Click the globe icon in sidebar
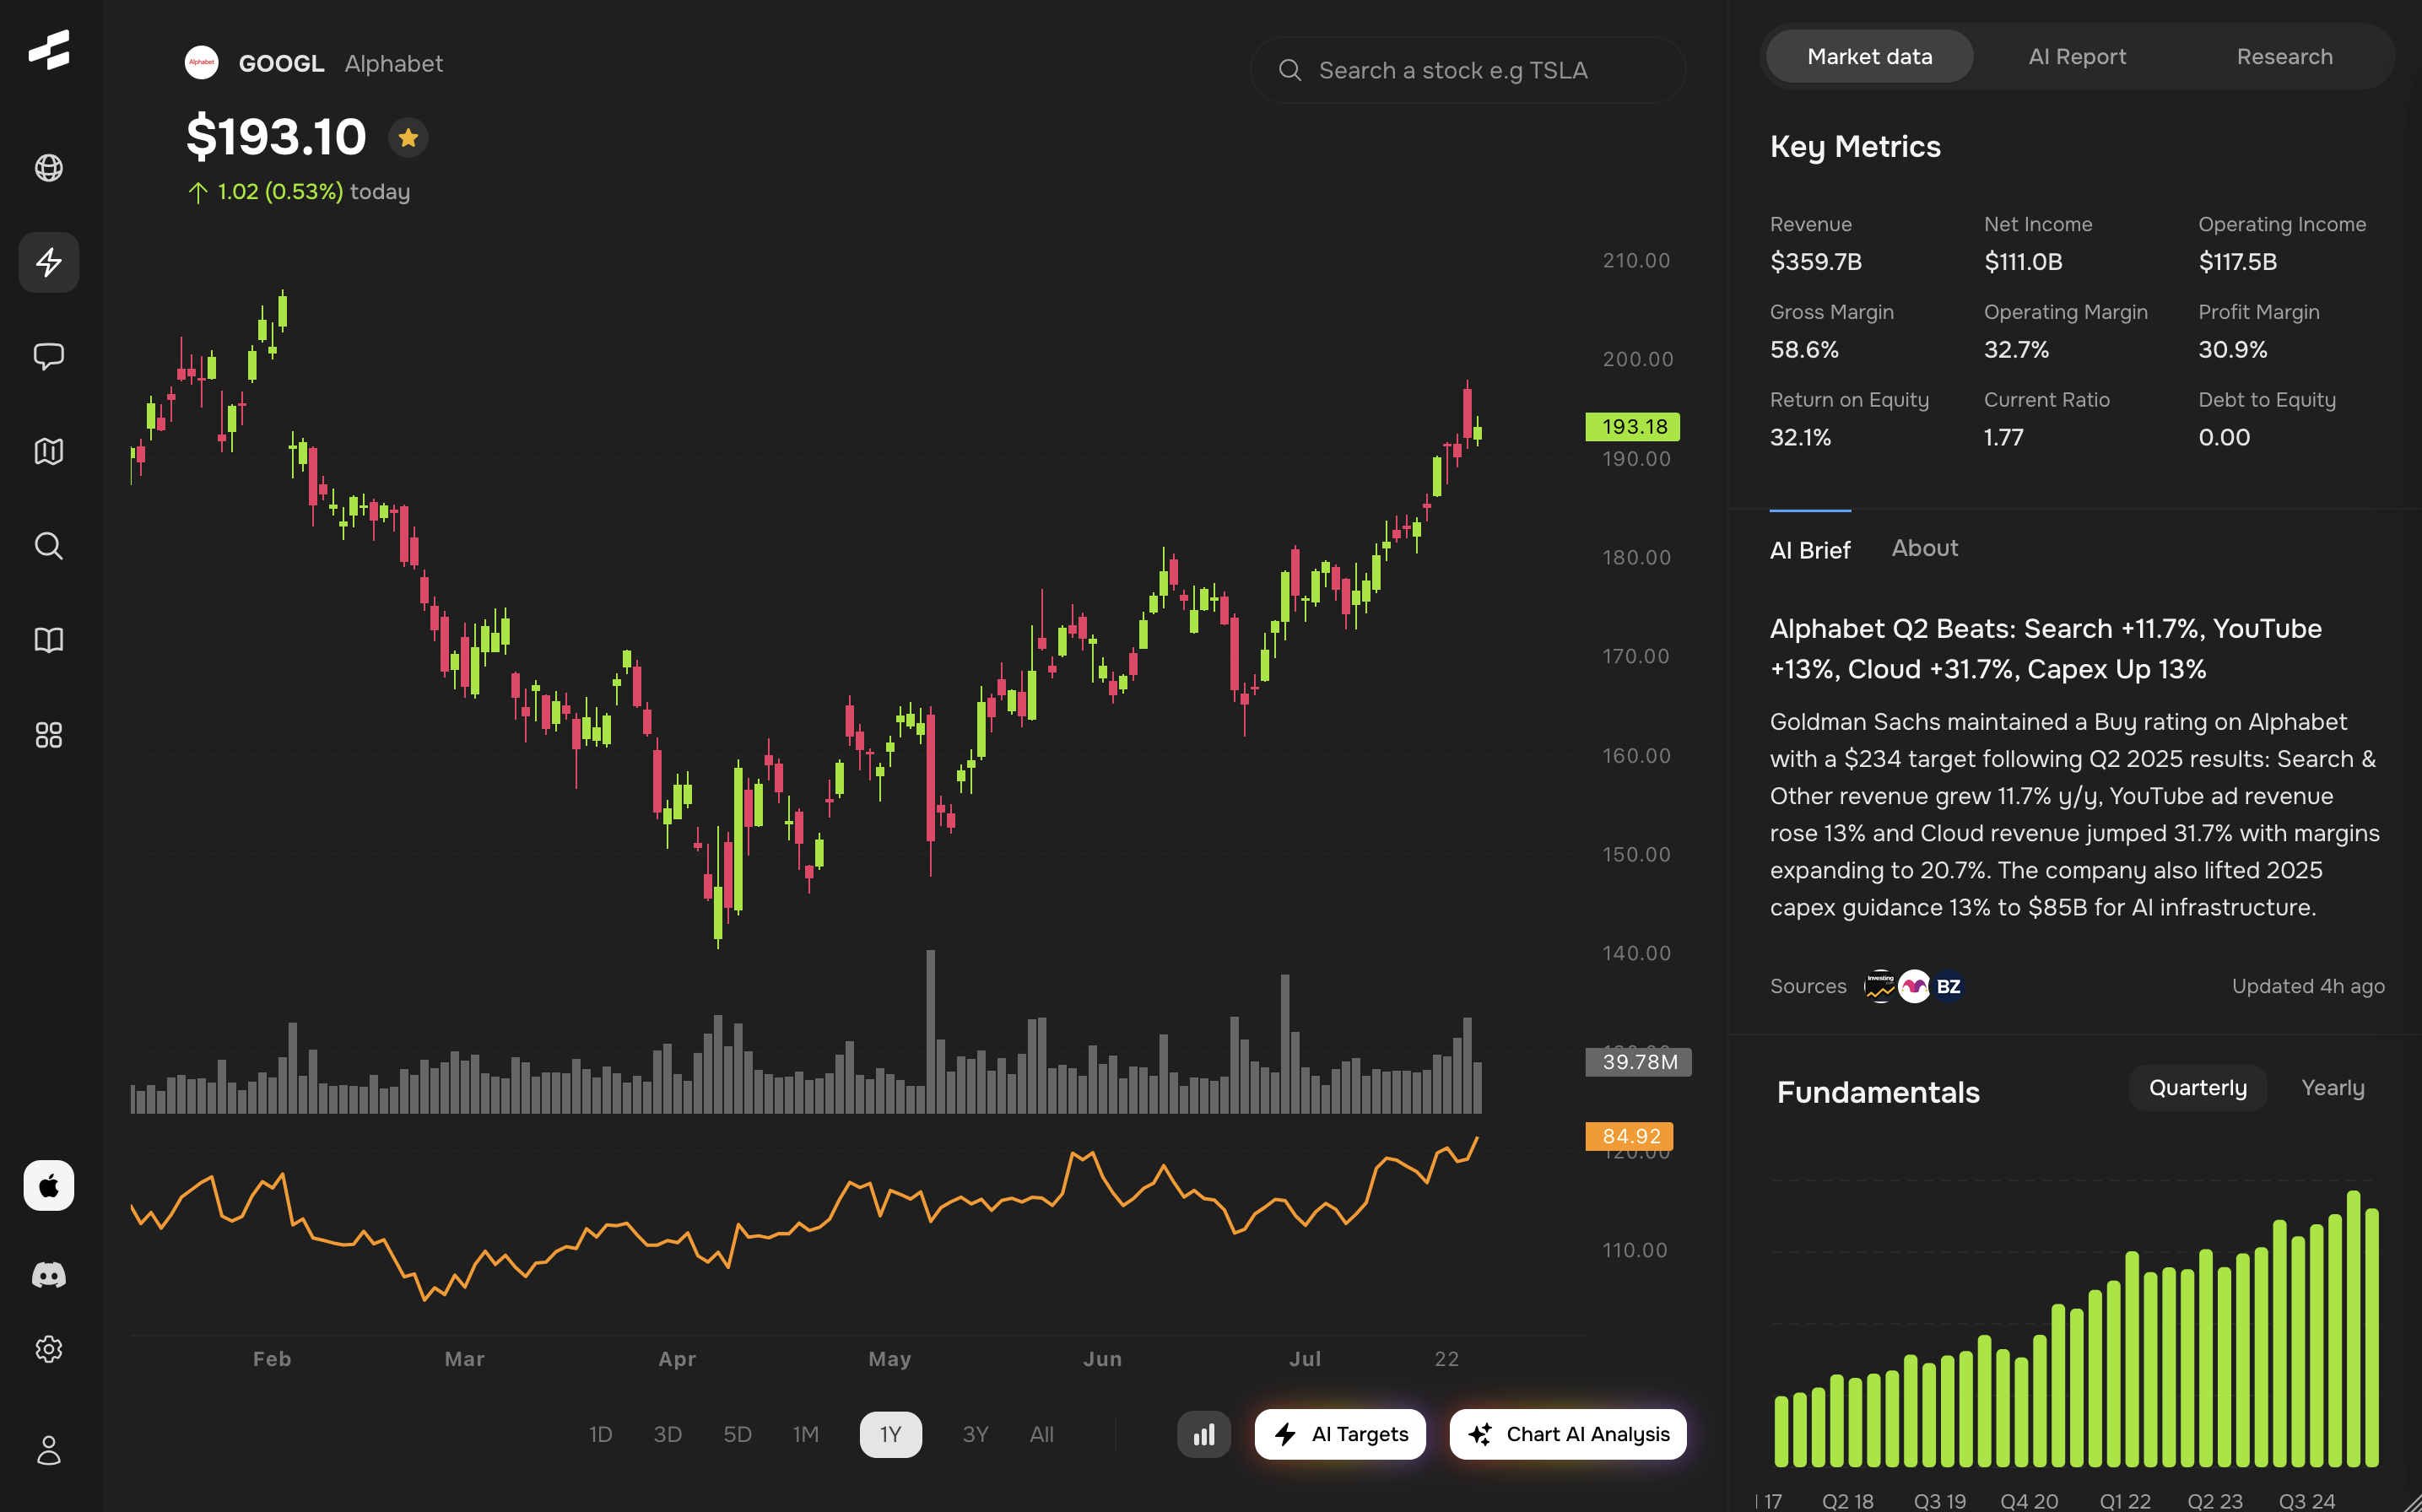 coord(49,167)
